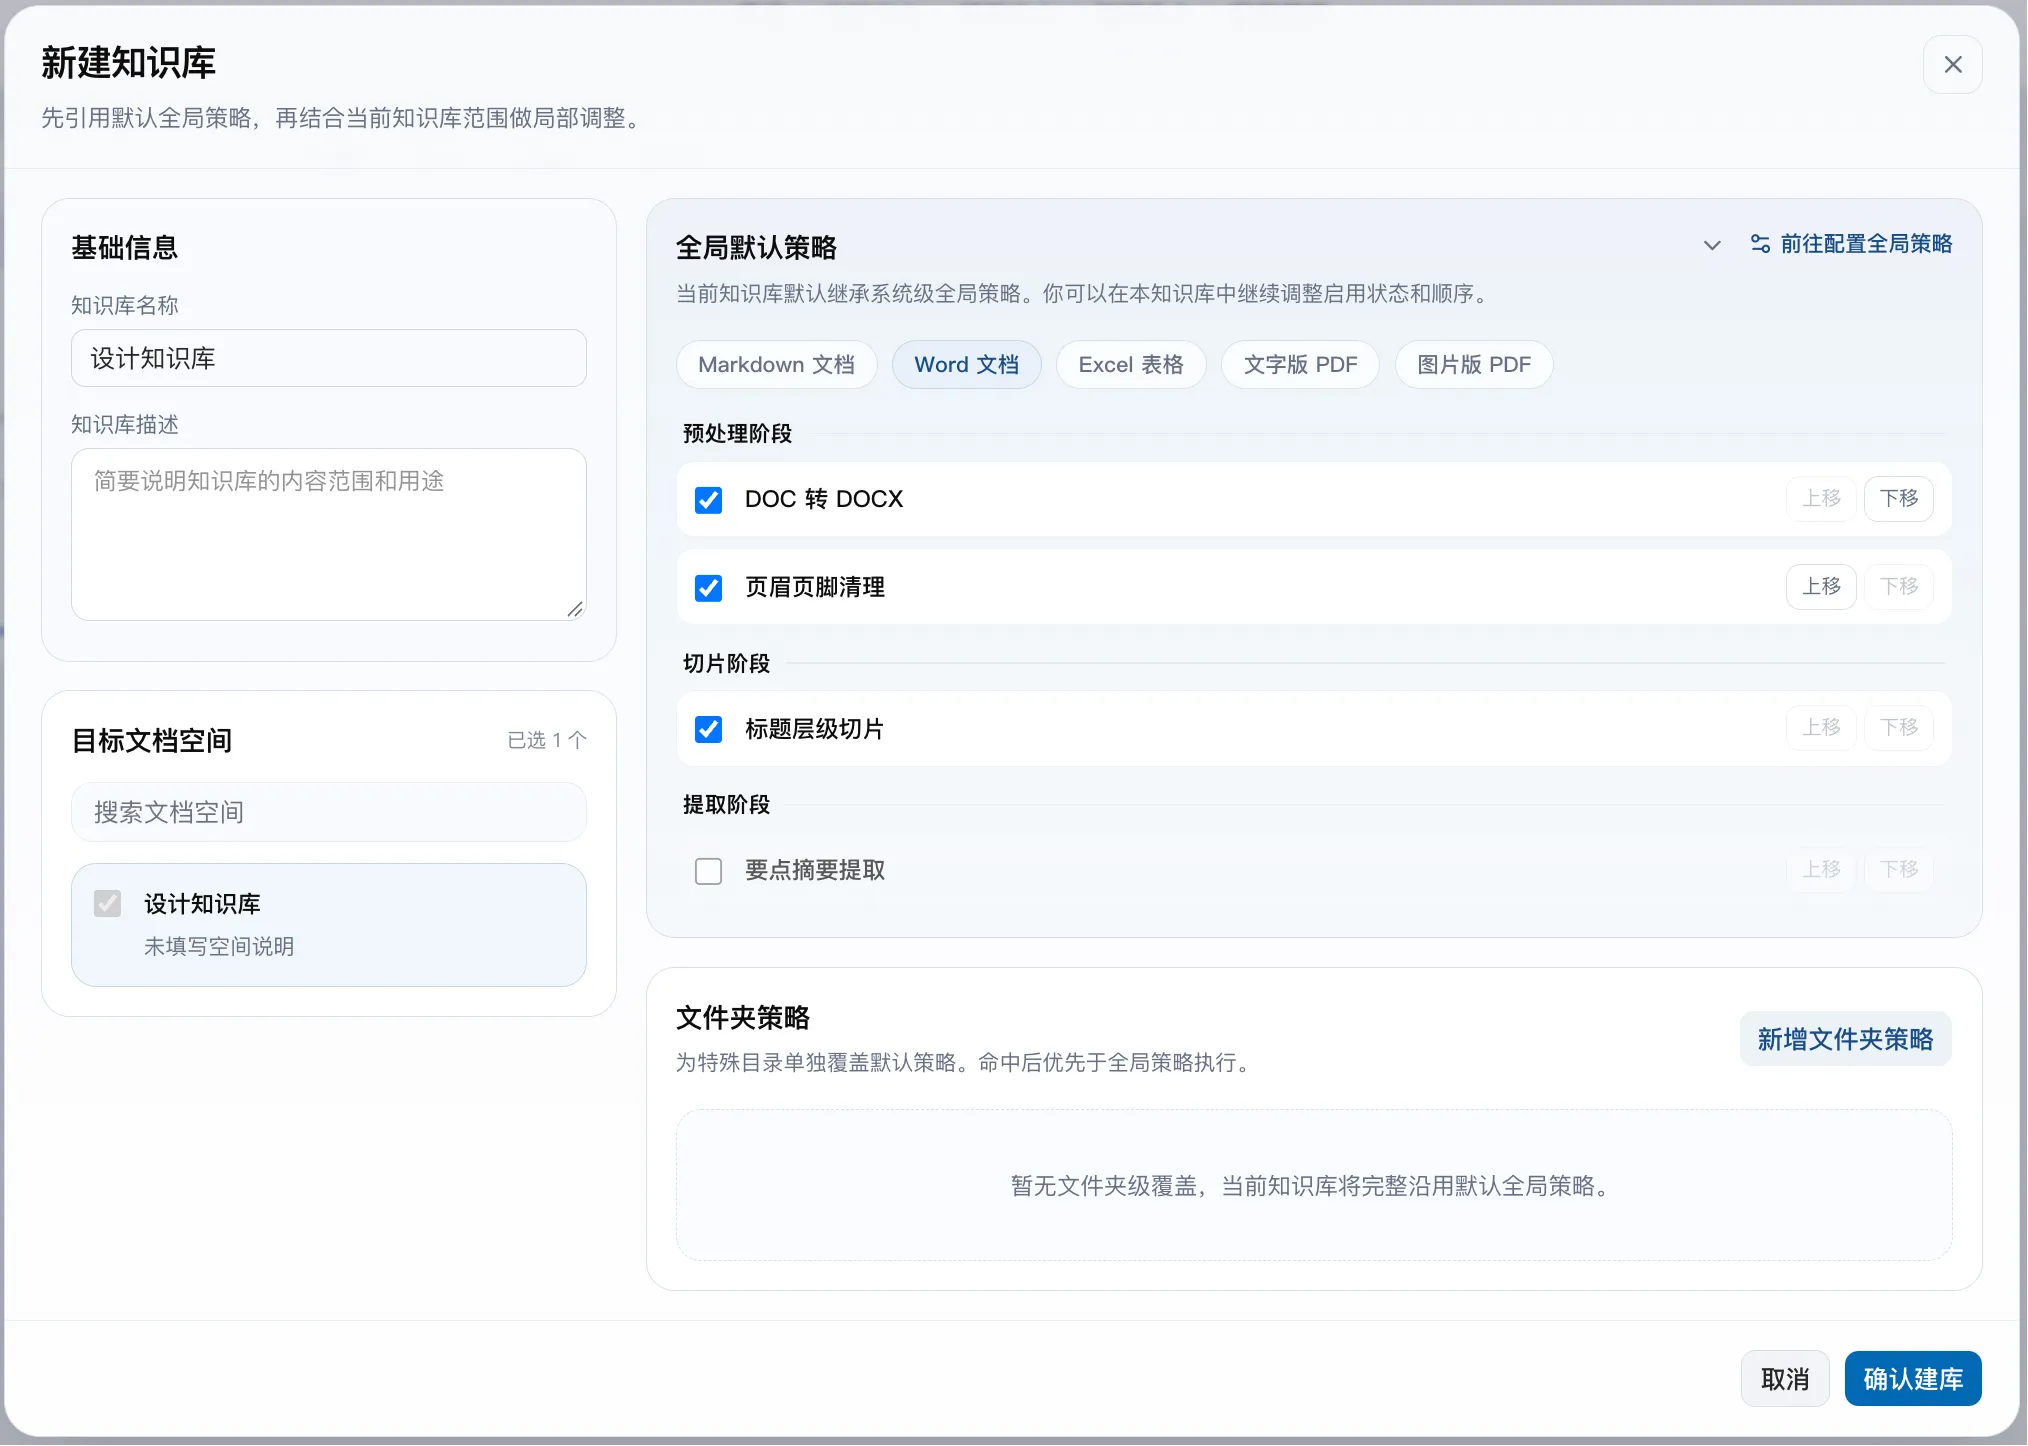
Task: Click the 新增文件夹策略 button
Action: 1845,1040
